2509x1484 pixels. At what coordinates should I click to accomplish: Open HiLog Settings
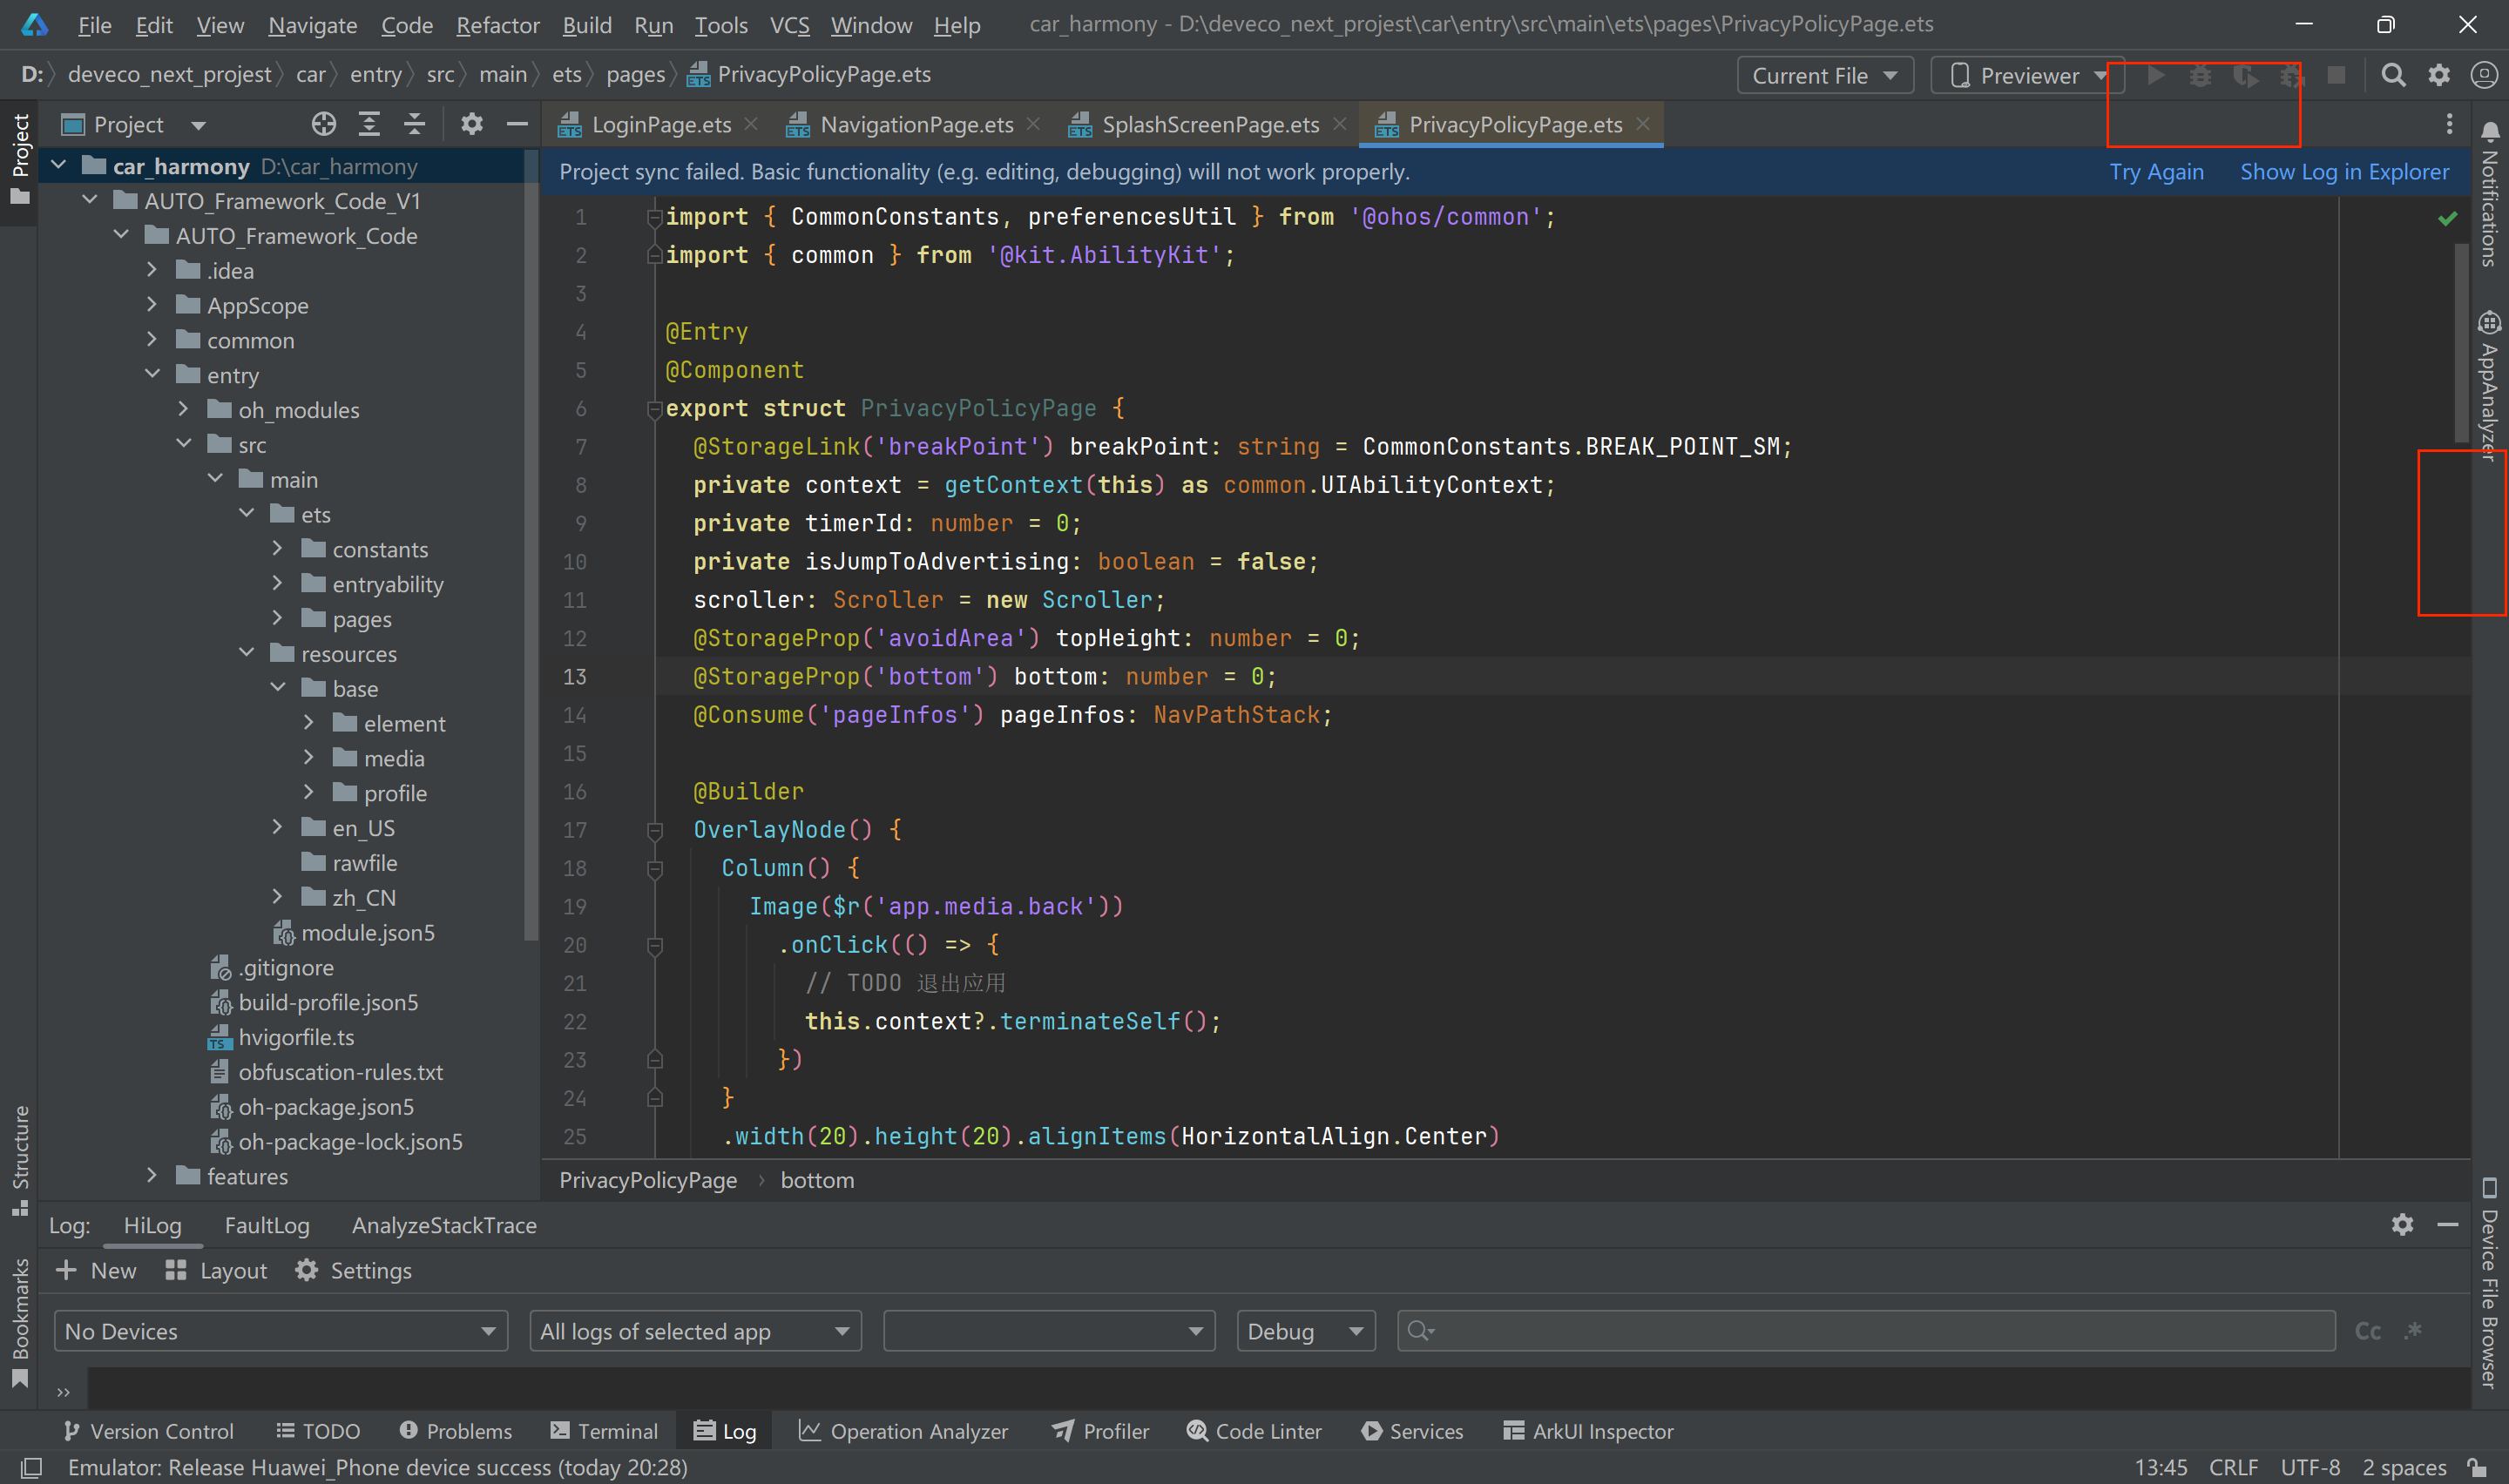point(353,1270)
